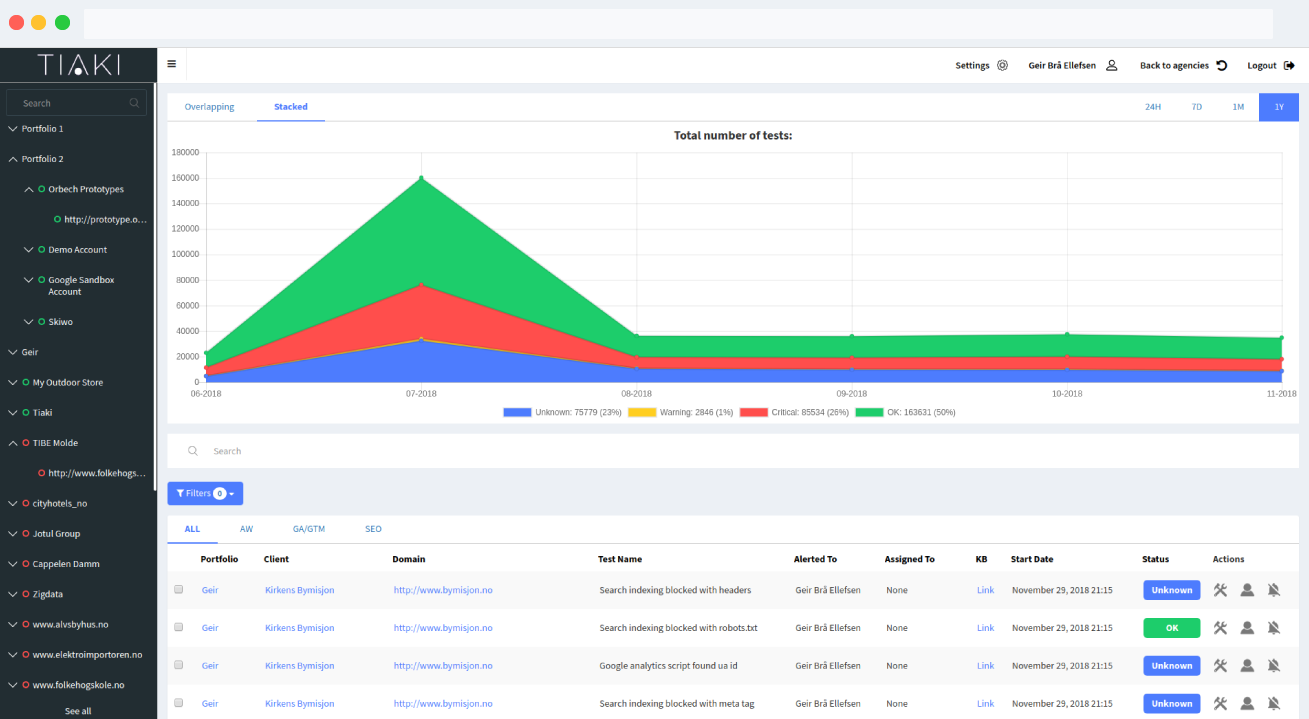Focus the sidebar Search field
The width and height of the screenshot is (1309, 719).
(76, 103)
